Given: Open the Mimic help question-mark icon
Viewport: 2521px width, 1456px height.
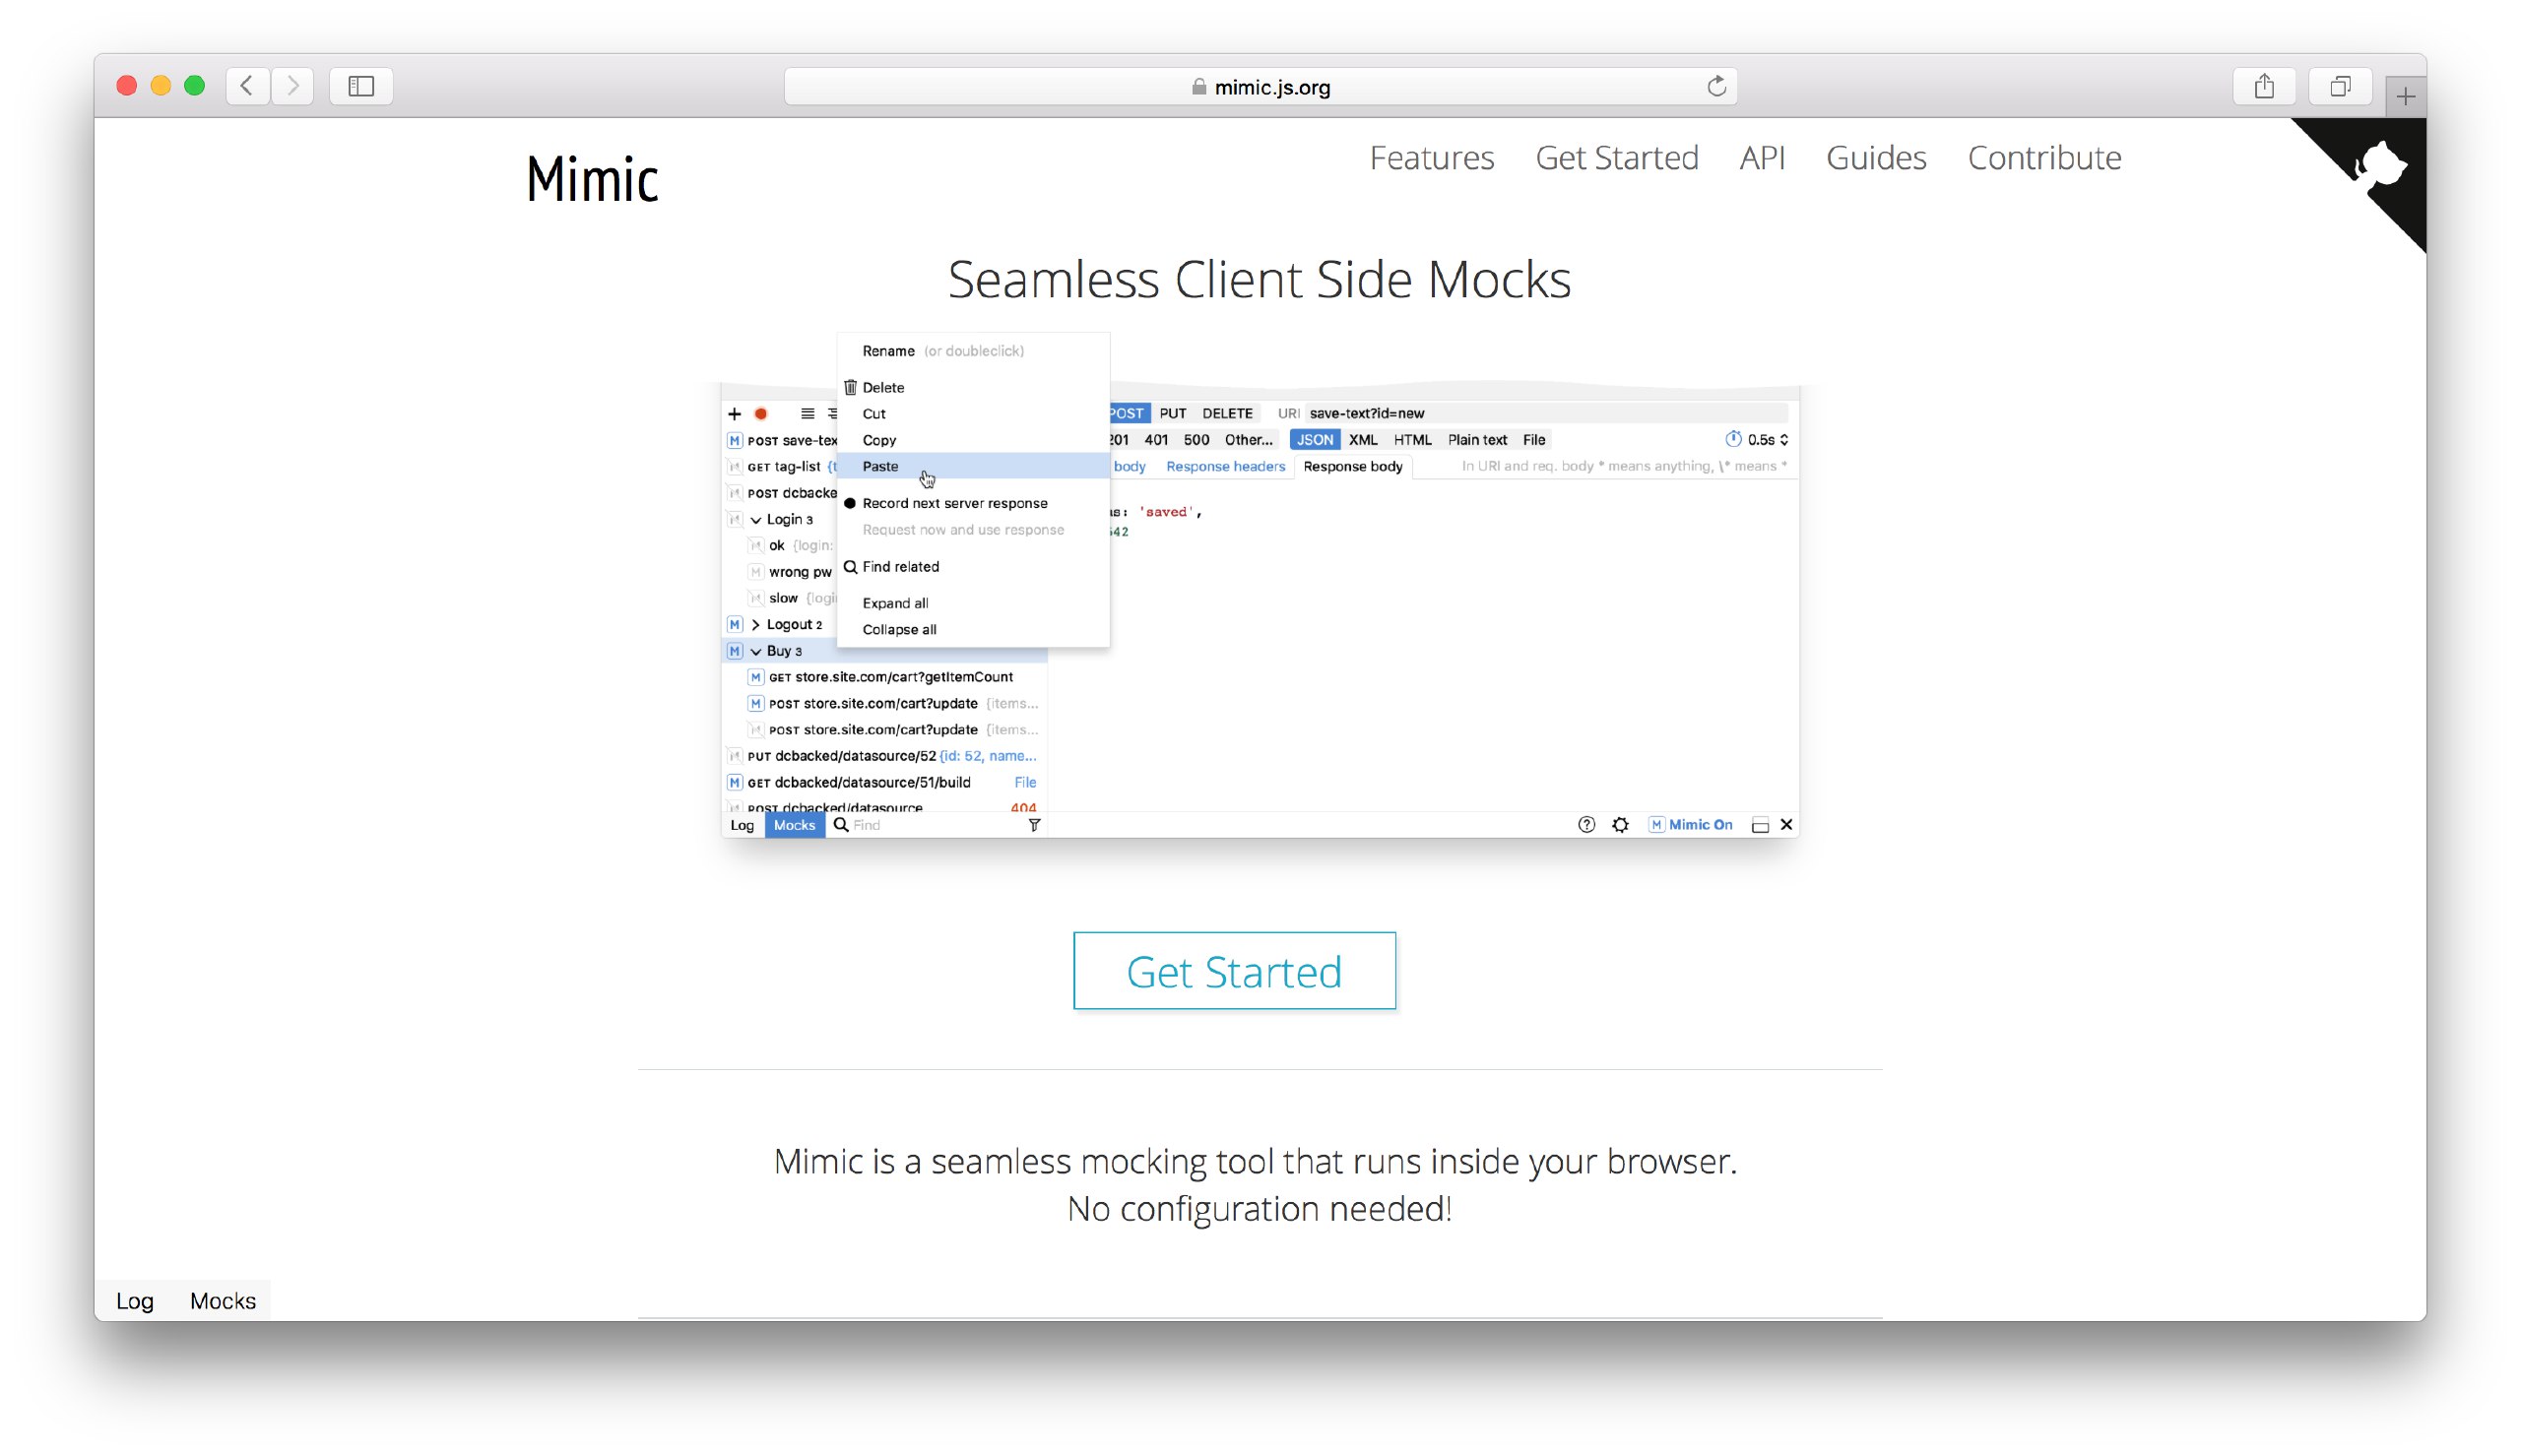Looking at the screenshot, I should (1586, 825).
